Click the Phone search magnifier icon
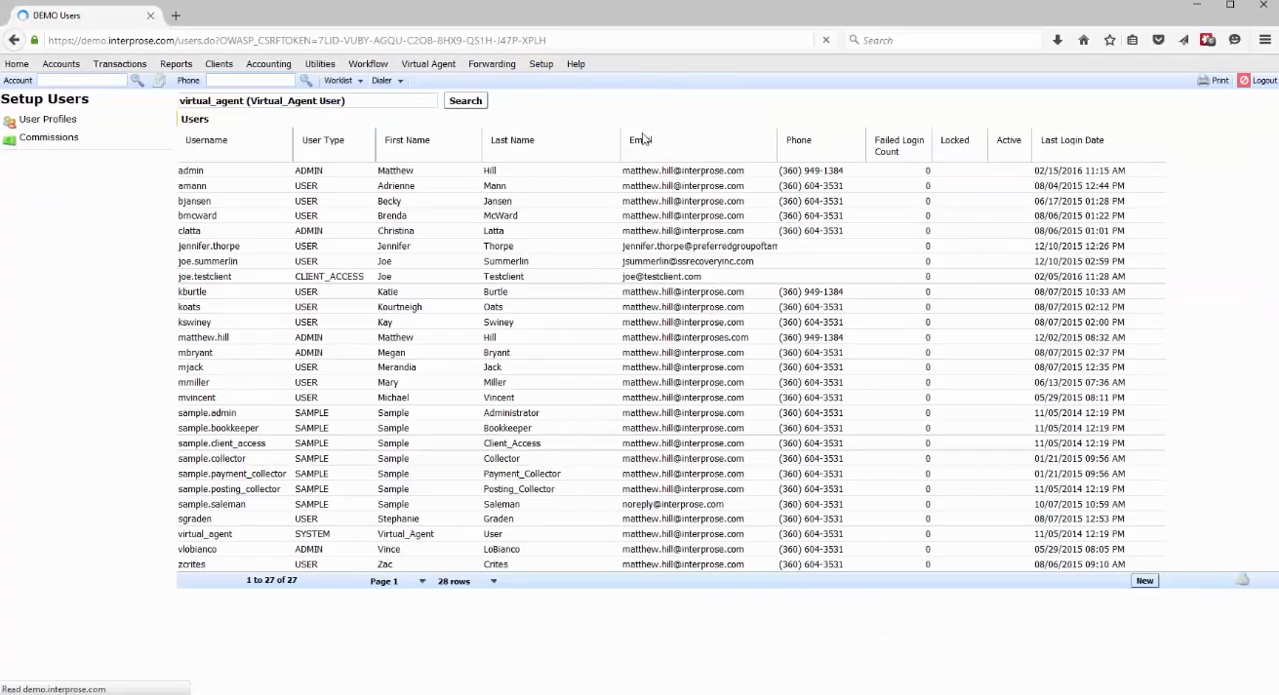The width and height of the screenshot is (1279, 695). tap(306, 81)
